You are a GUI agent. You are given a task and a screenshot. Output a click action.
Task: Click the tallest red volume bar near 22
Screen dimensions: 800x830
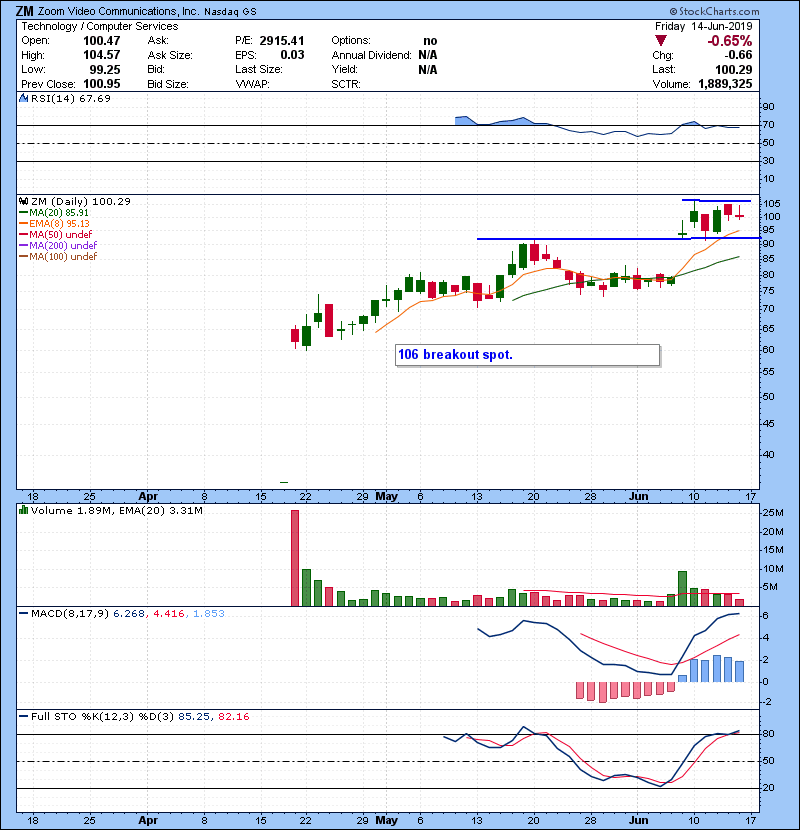click(295, 558)
